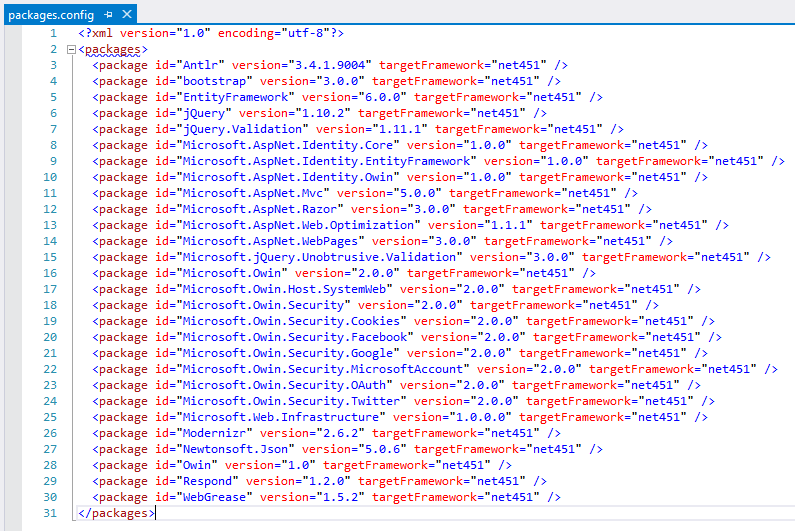795x531 pixels.
Task: Click line number 15 in the gutter
Action: pos(50,257)
